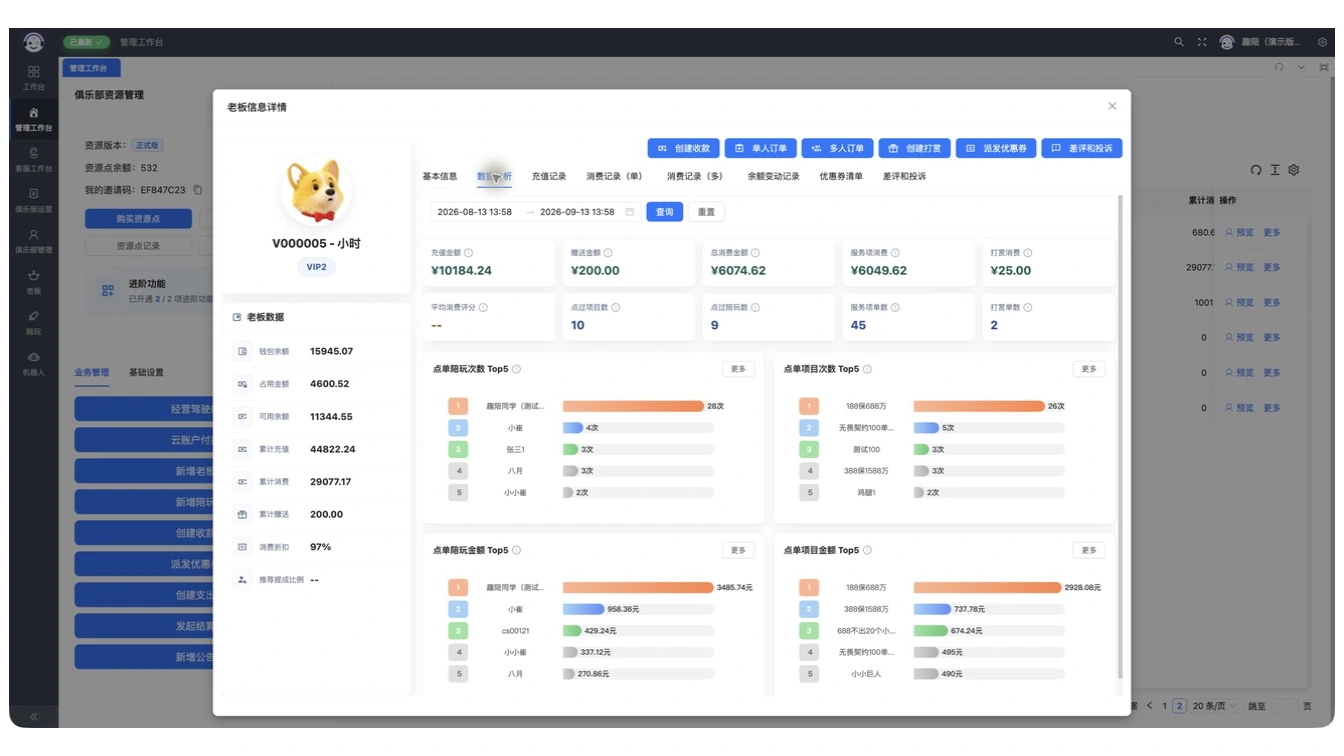This screenshot has height=756, width=1344.
Task: Click info icon beside 点单项目金额 Top5
Action: [x=867, y=550]
